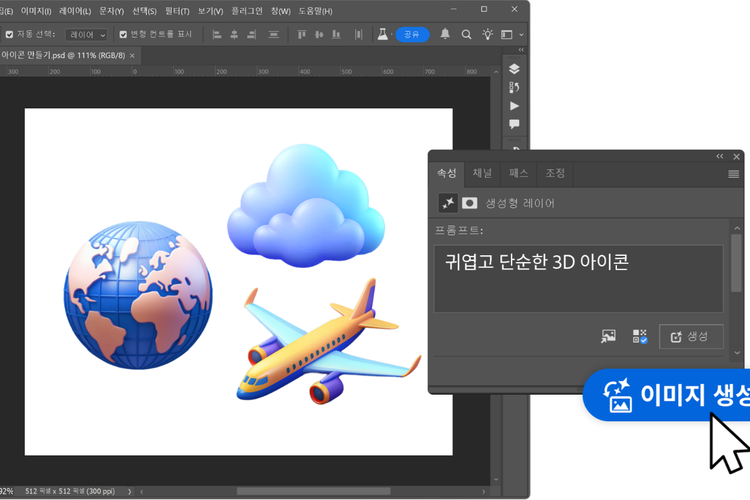Open the 레이어 auto-select dropdown
This screenshot has height=500, width=750.
pyautogui.click(x=87, y=35)
